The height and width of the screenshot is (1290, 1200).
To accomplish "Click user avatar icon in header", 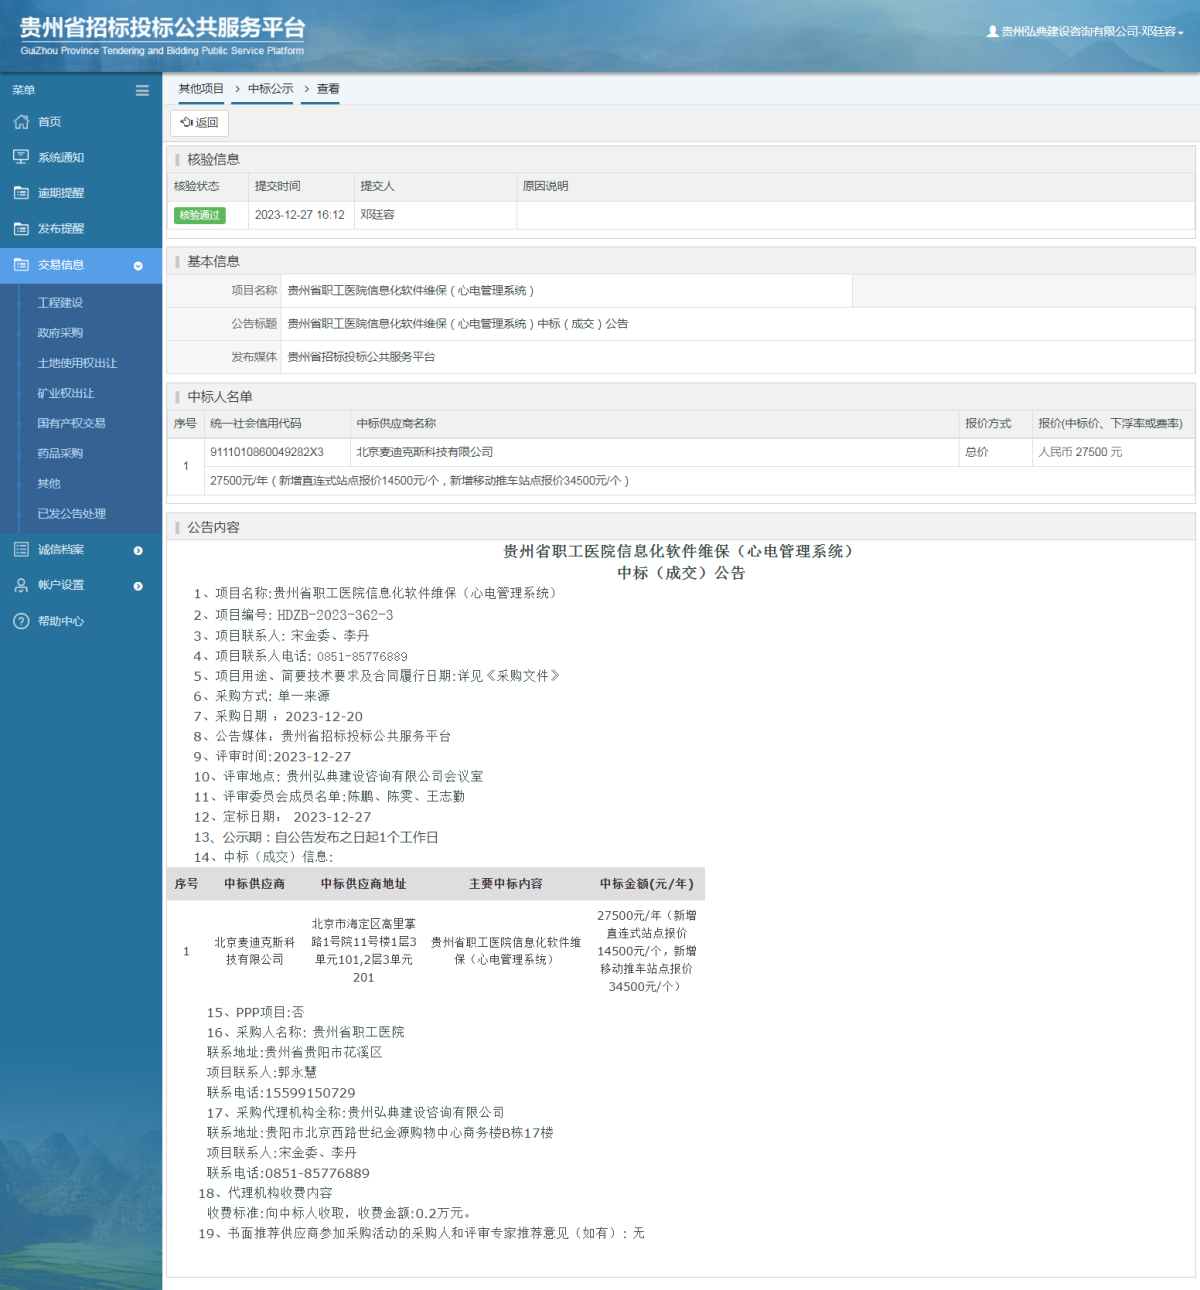I will coord(992,32).
